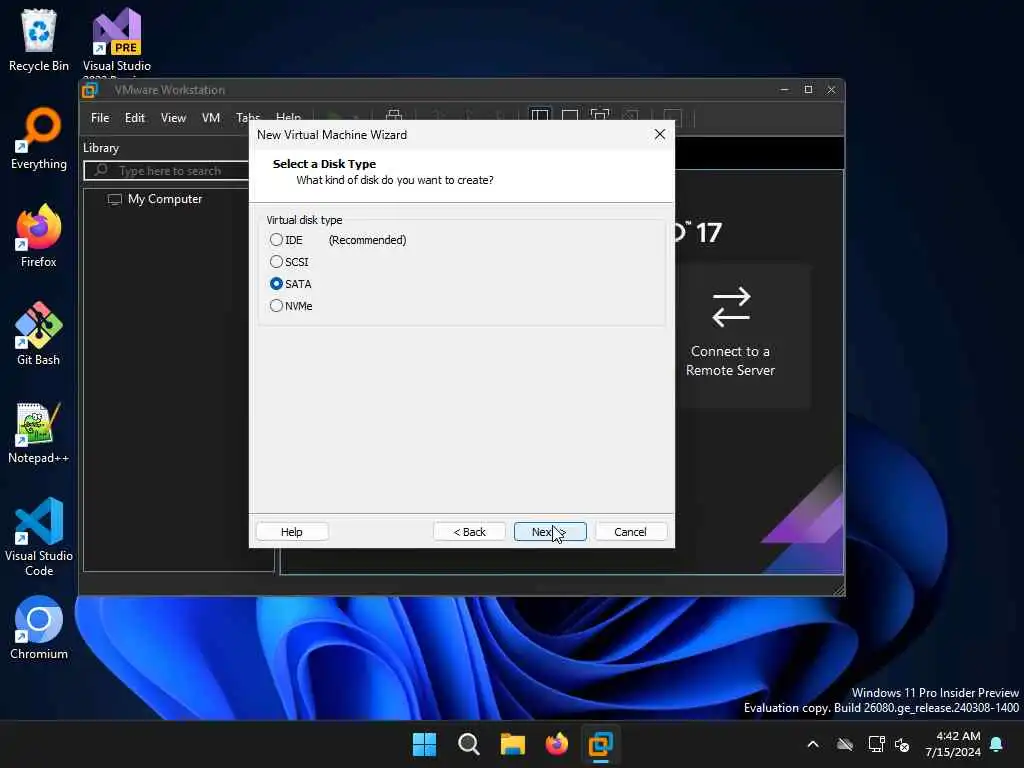
Task: Open the Tabs menu in VMware Workstation
Action: [247, 116]
